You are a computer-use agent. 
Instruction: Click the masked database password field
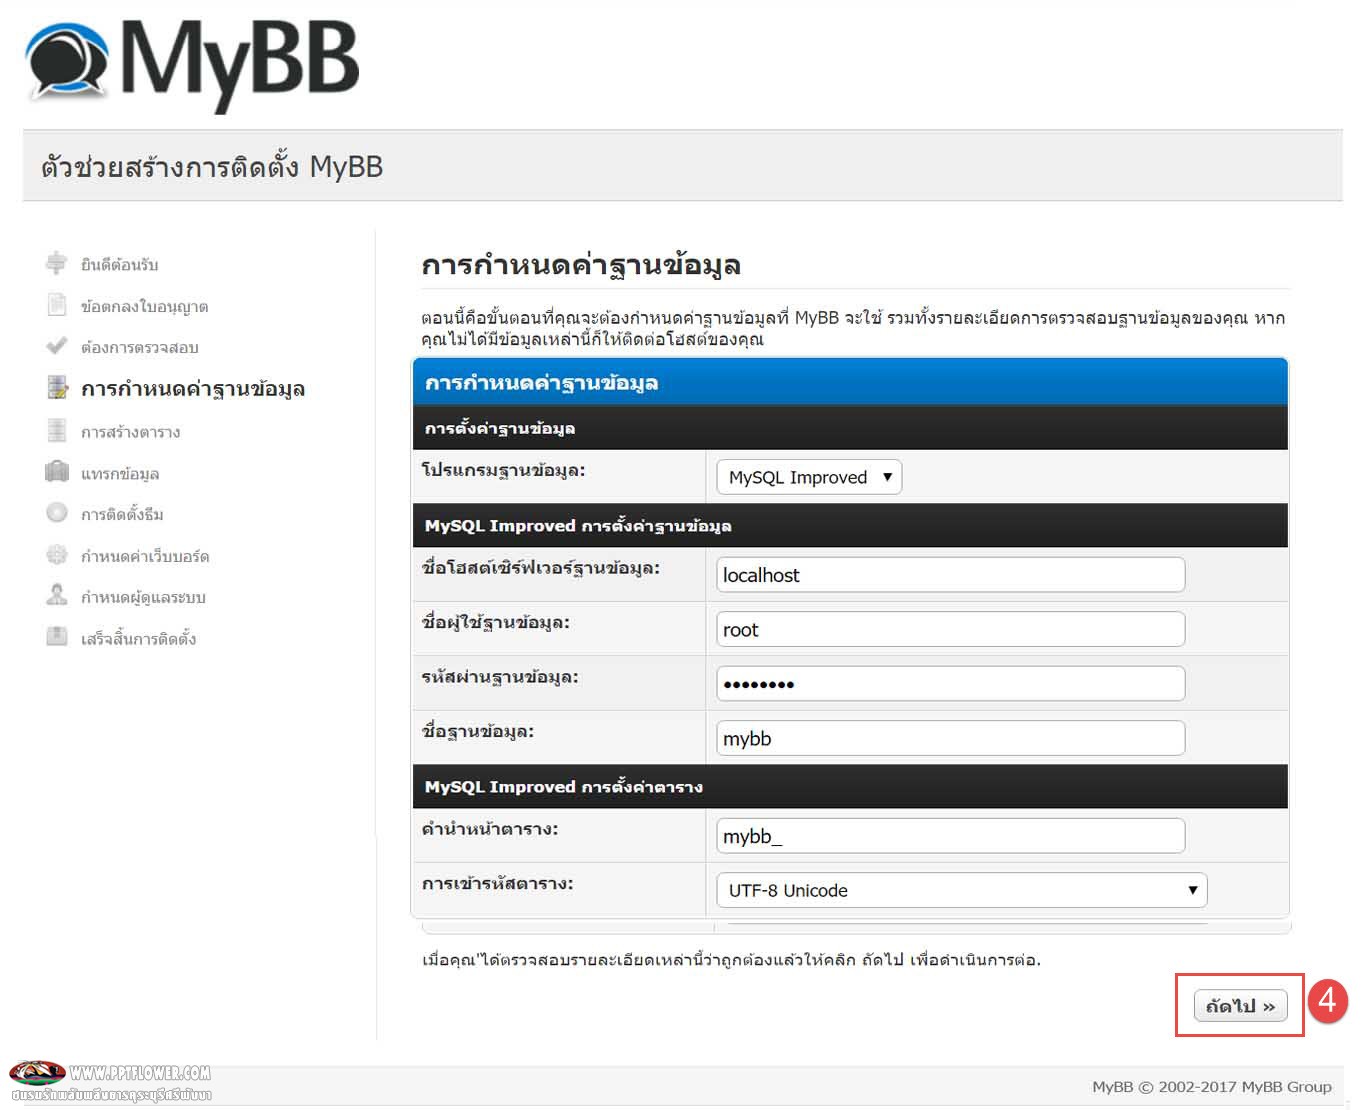(x=951, y=684)
